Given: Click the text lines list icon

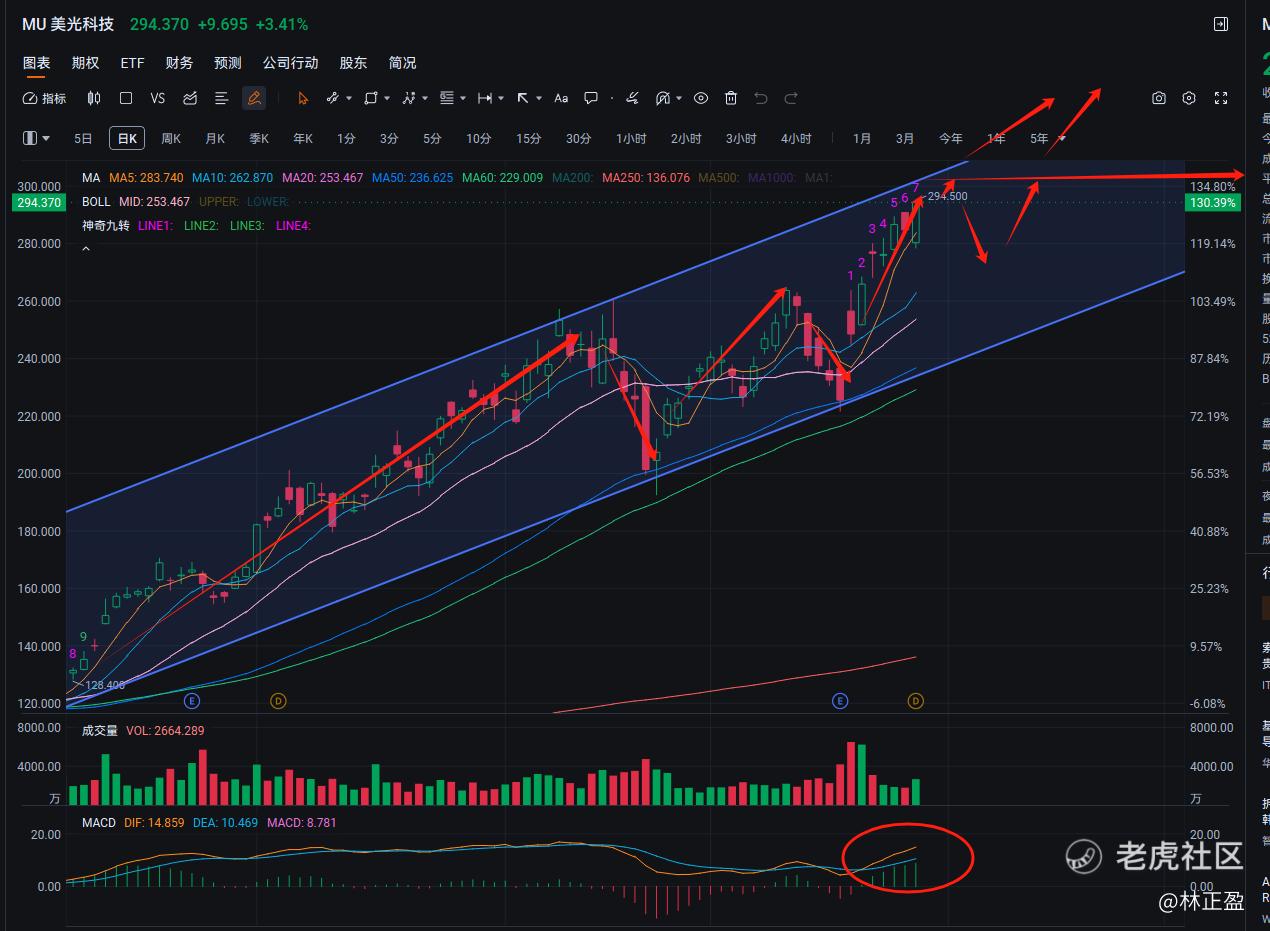Looking at the screenshot, I should [222, 98].
